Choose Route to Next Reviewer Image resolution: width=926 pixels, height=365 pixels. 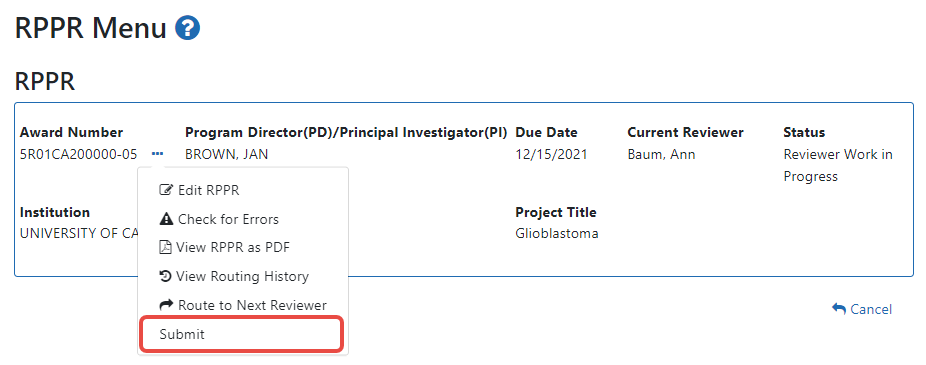[x=243, y=305]
